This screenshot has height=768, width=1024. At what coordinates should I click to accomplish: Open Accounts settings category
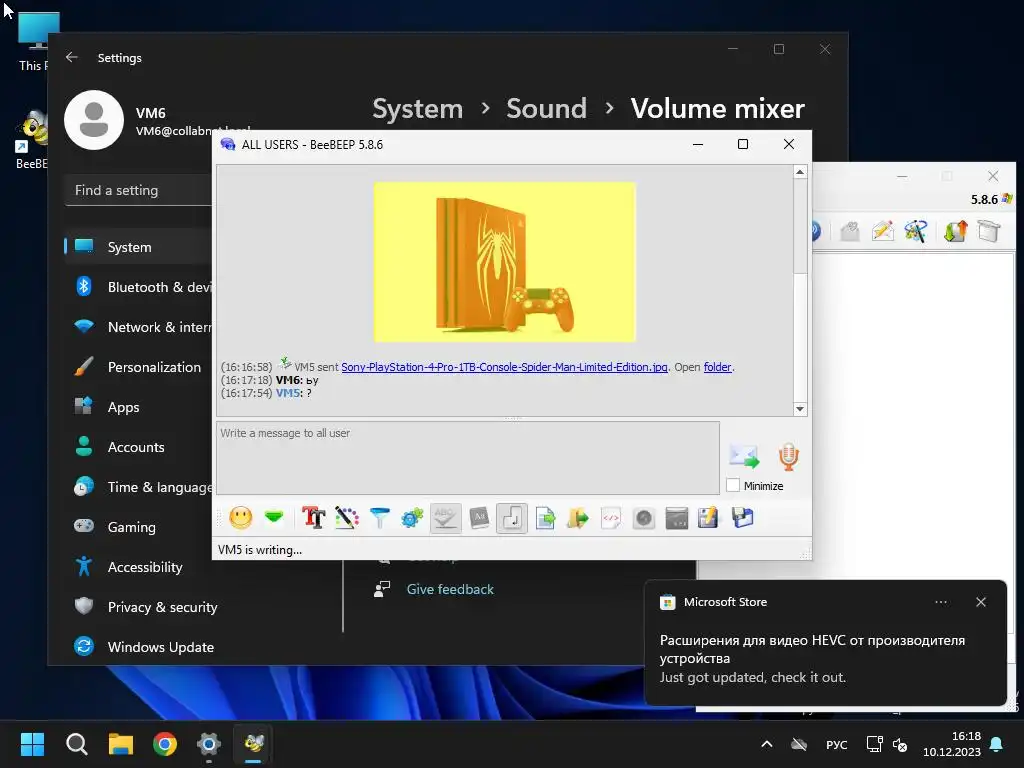click(x=138, y=447)
